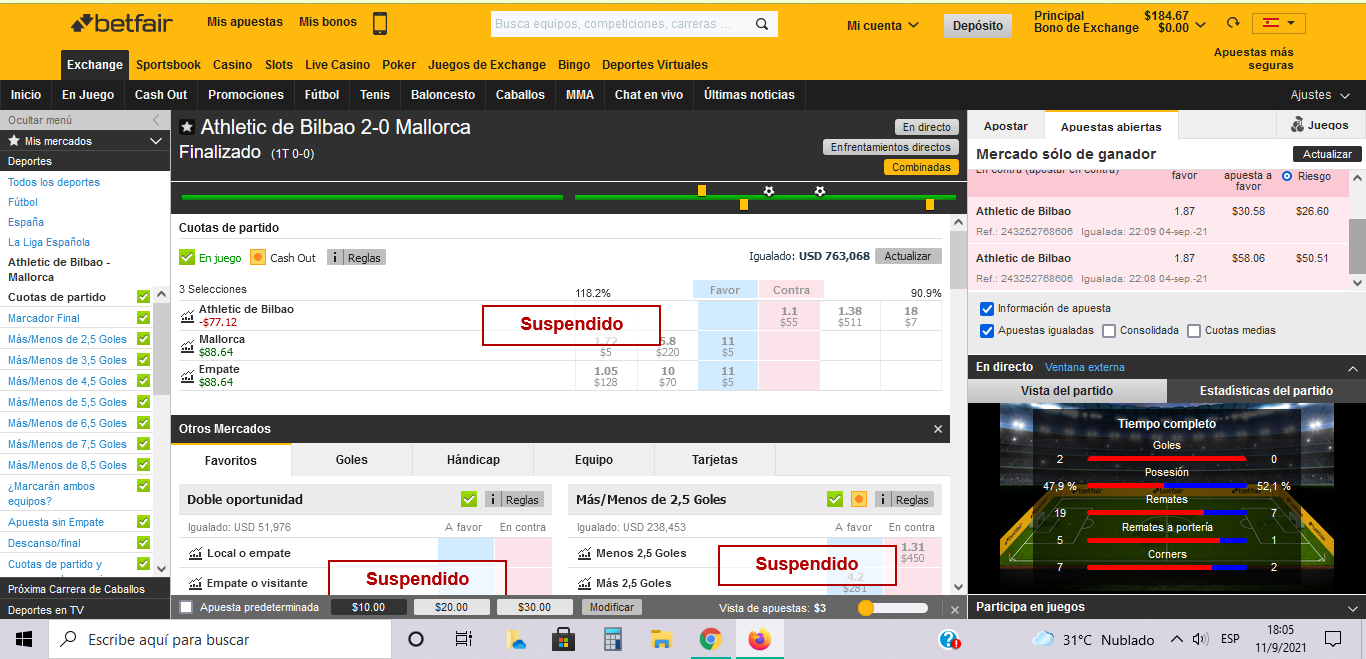
Task: Edit the $10.00 default stake field
Action: 369,607
